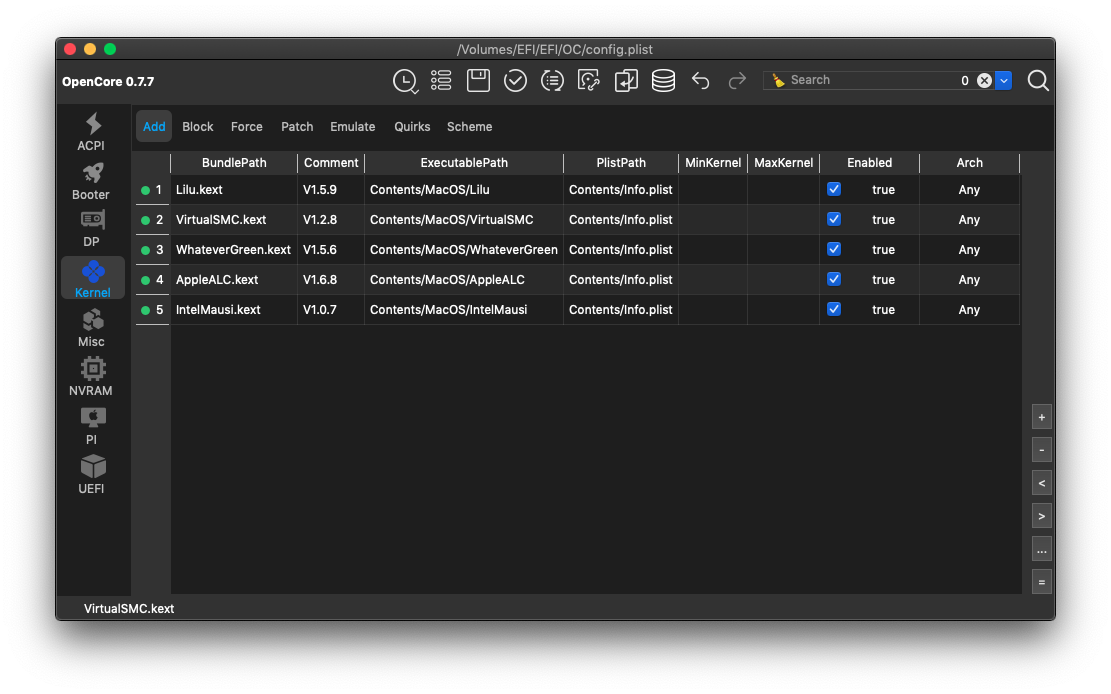The height and width of the screenshot is (694, 1111).
Task: Click the clock history toolbar icon
Action: pos(405,81)
